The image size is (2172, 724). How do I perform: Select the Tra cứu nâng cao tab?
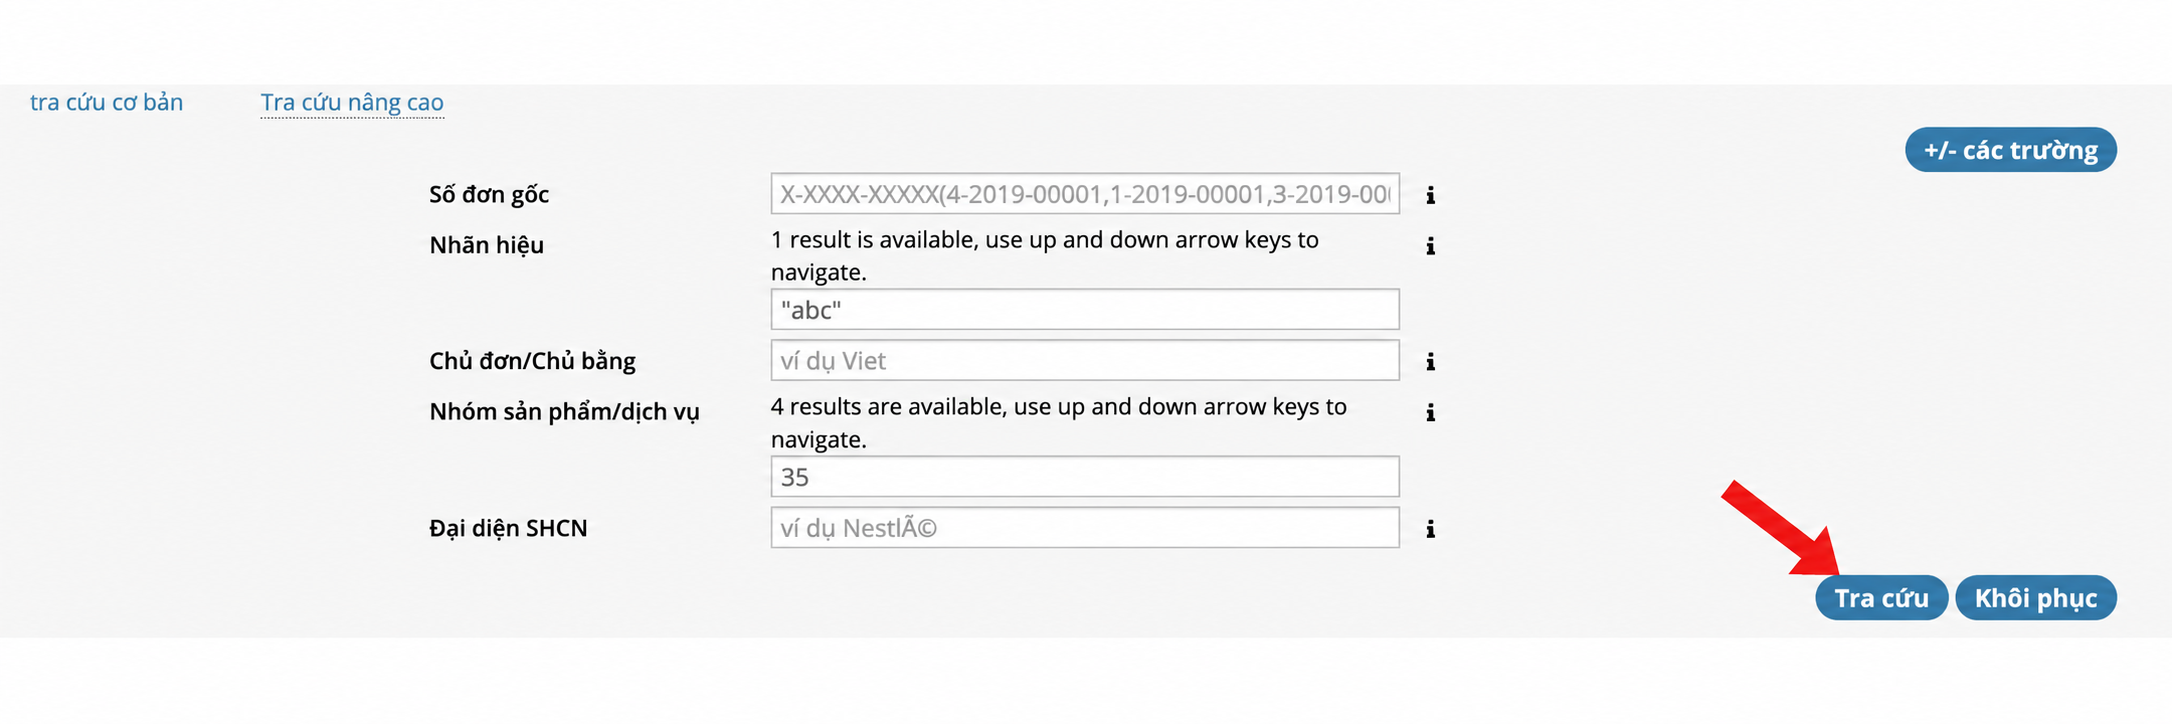pos(352,102)
